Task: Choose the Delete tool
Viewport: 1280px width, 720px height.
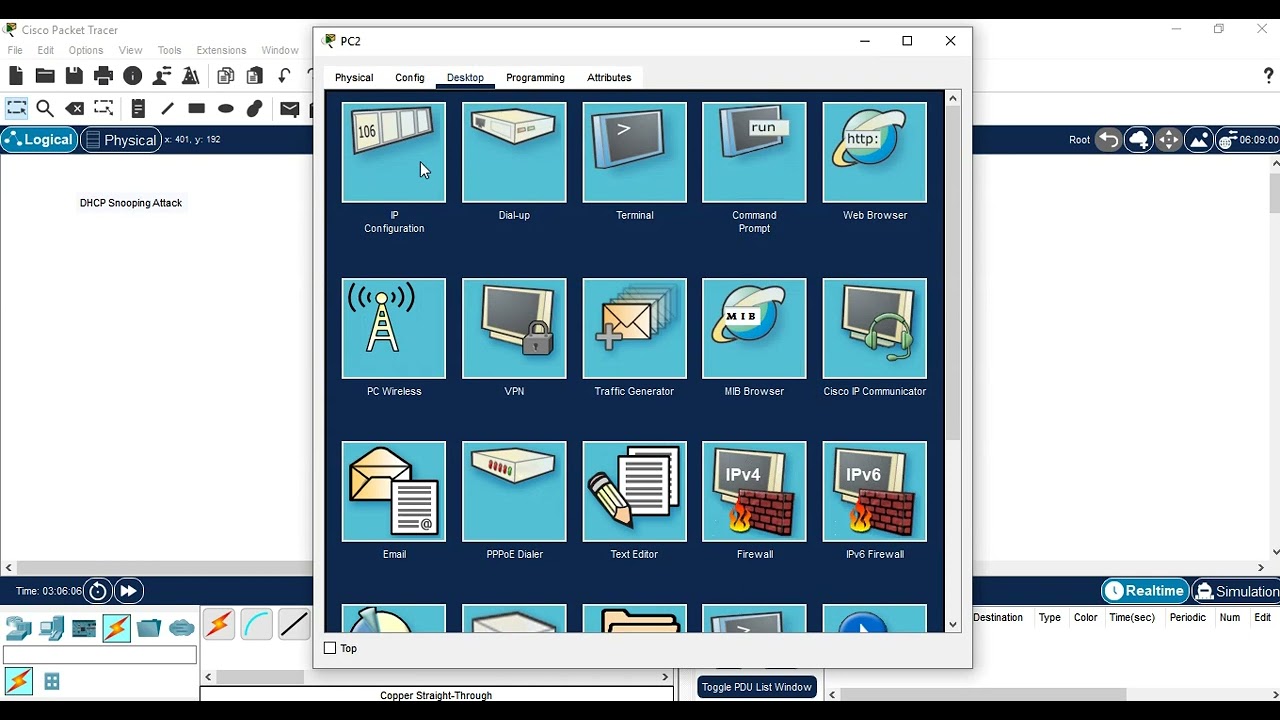Action: 74,108
